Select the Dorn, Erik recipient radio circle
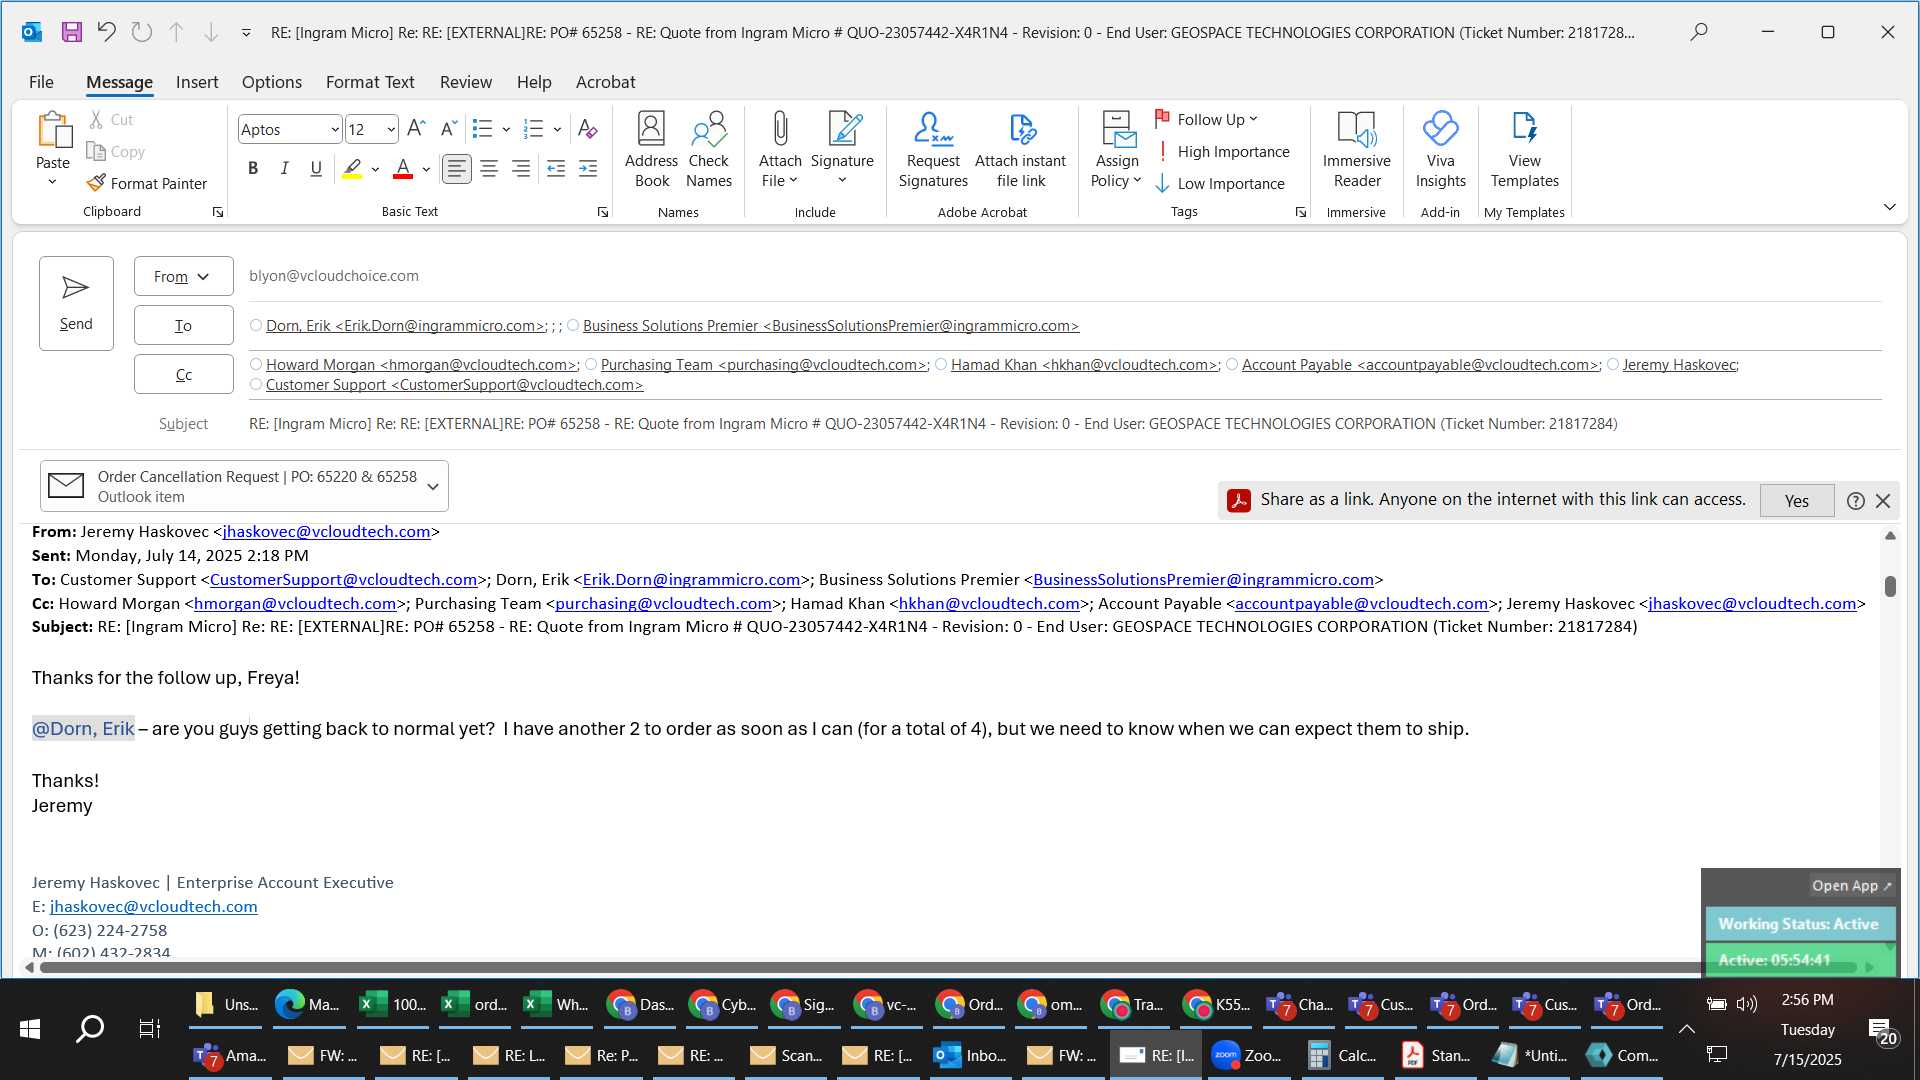Screen dimensions: 1920x1080 coord(256,325)
